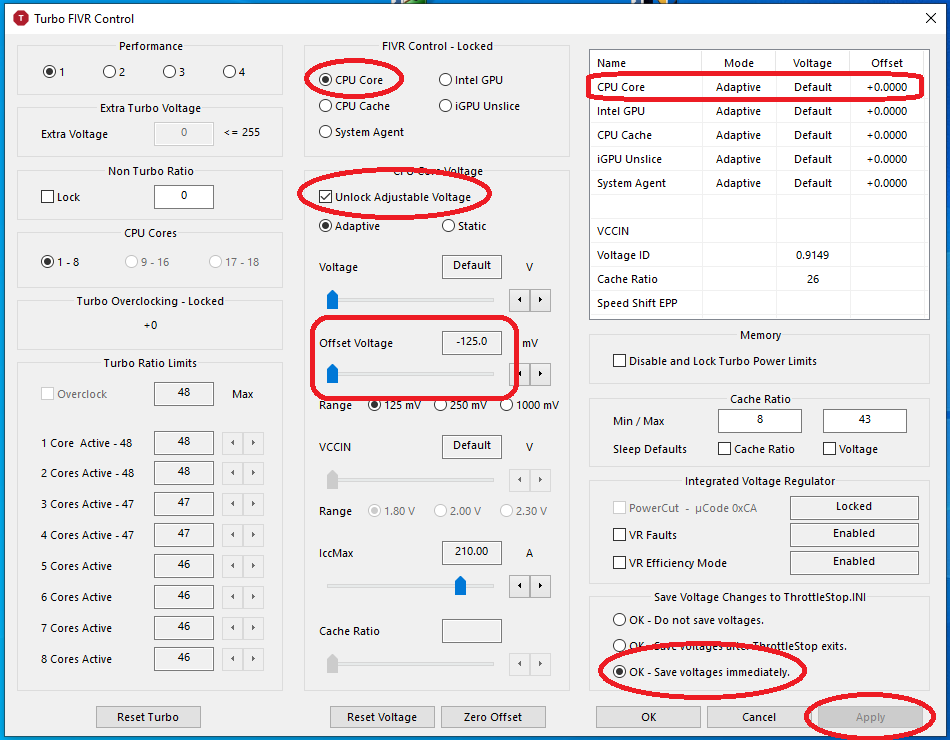The image size is (950, 740).
Task: Decrease 4 Cores Active ratio arrow
Action: [233, 535]
